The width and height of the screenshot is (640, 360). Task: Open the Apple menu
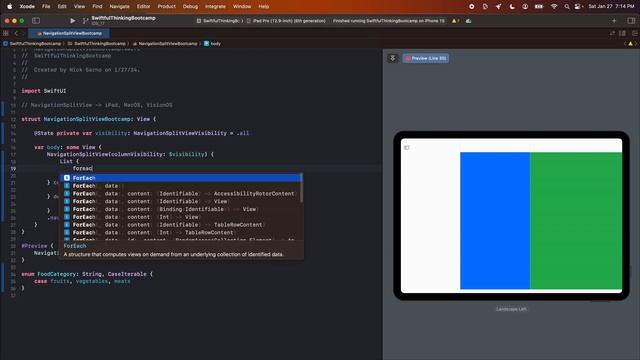pos(9,7)
